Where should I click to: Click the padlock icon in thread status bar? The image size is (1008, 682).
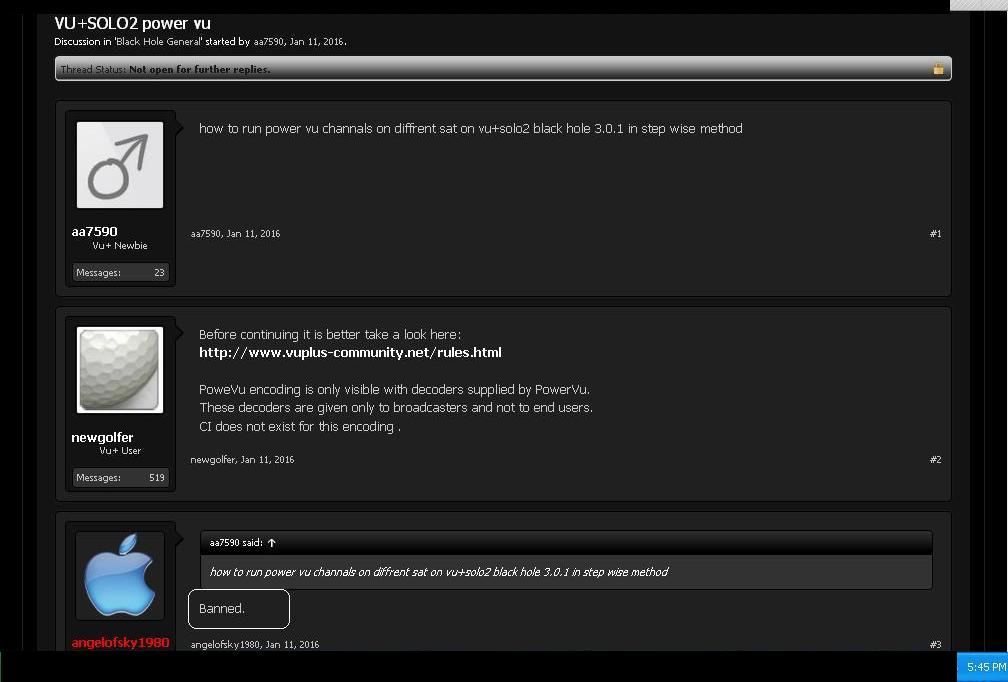click(x=938, y=69)
